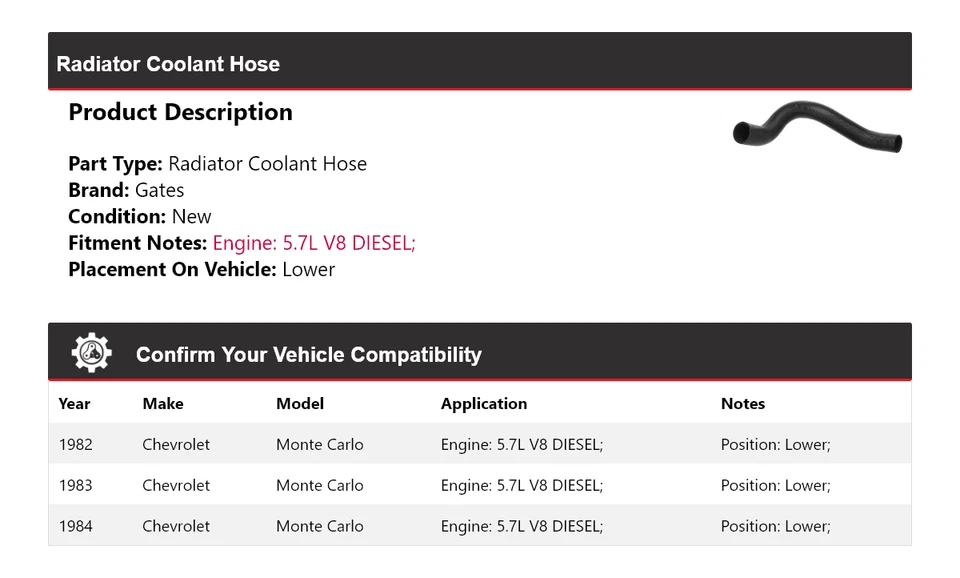960x578 pixels.
Task: Click the Brand Gates text
Action: click(126, 190)
